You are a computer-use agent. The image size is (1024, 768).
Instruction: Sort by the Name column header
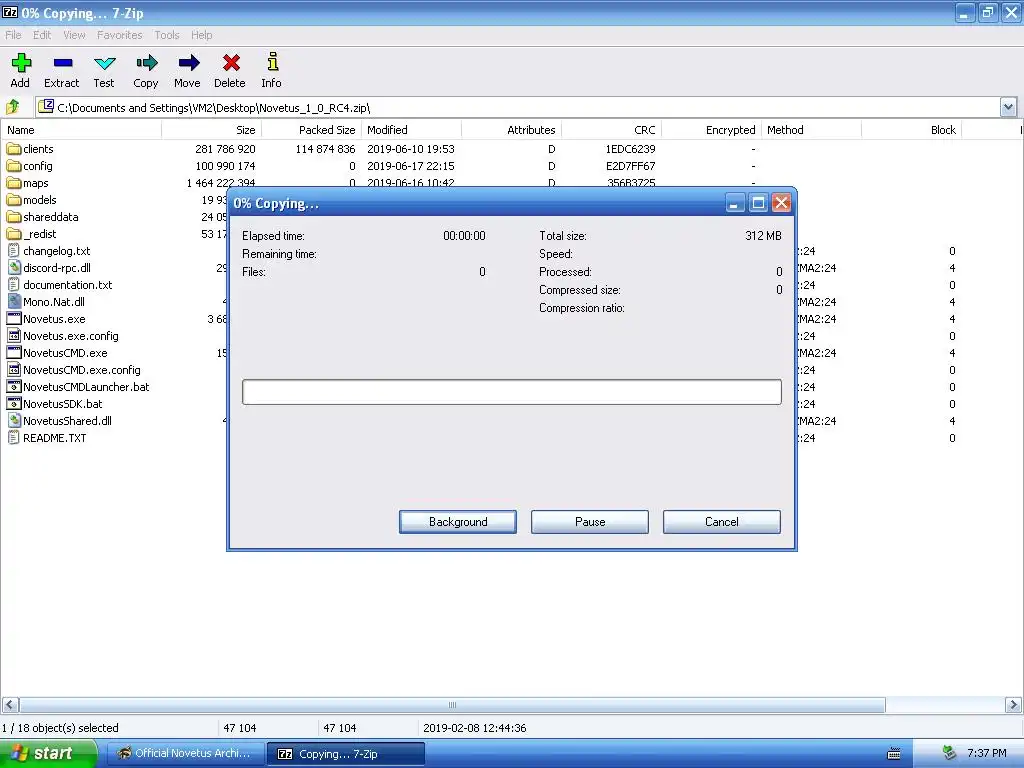click(x=81, y=130)
